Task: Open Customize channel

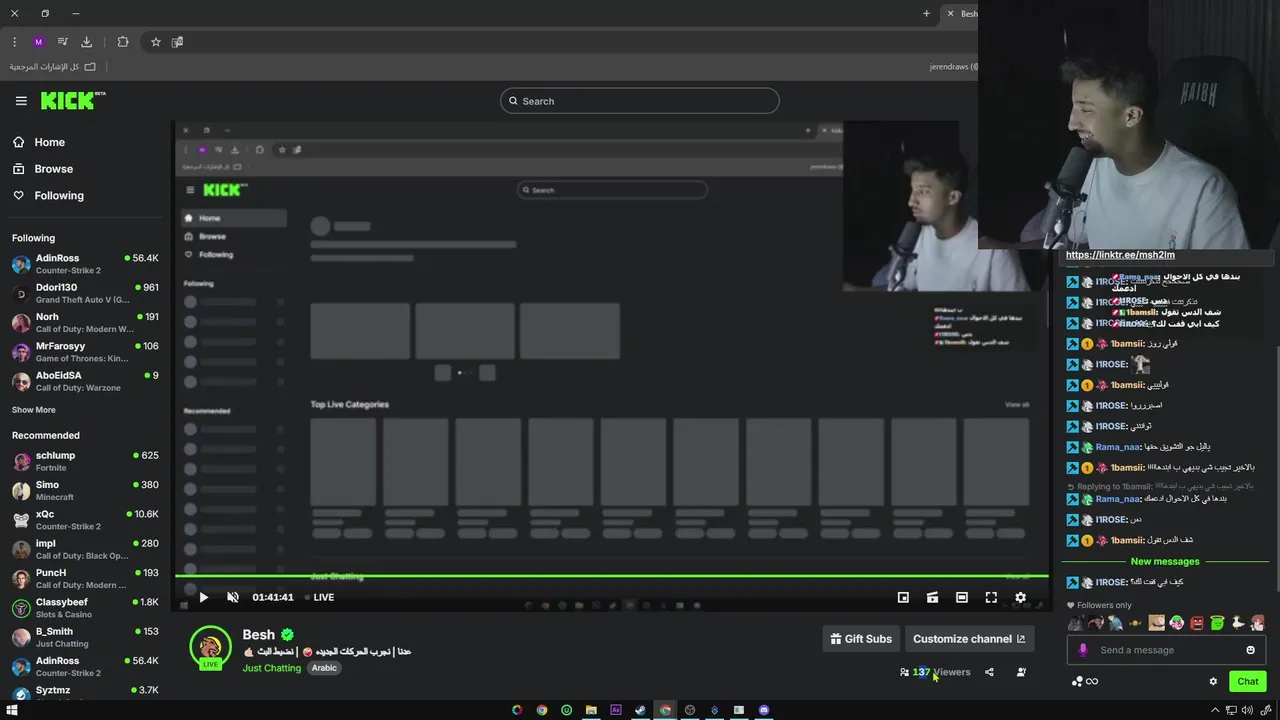Action: click(x=969, y=639)
